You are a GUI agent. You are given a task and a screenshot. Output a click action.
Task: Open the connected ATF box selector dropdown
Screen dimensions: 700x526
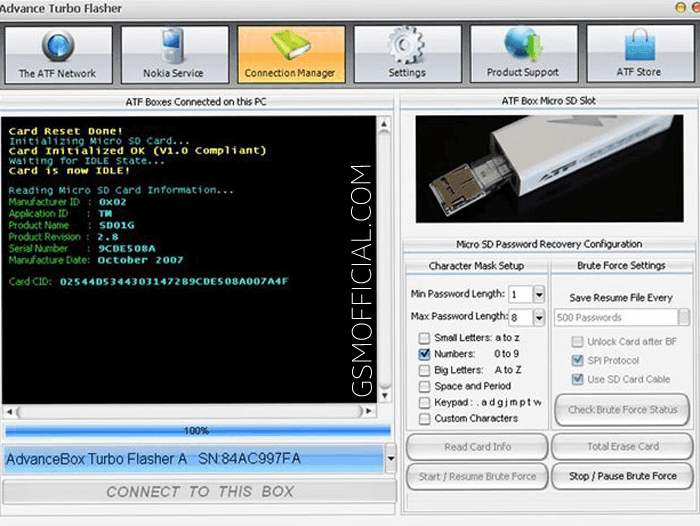pos(390,459)
